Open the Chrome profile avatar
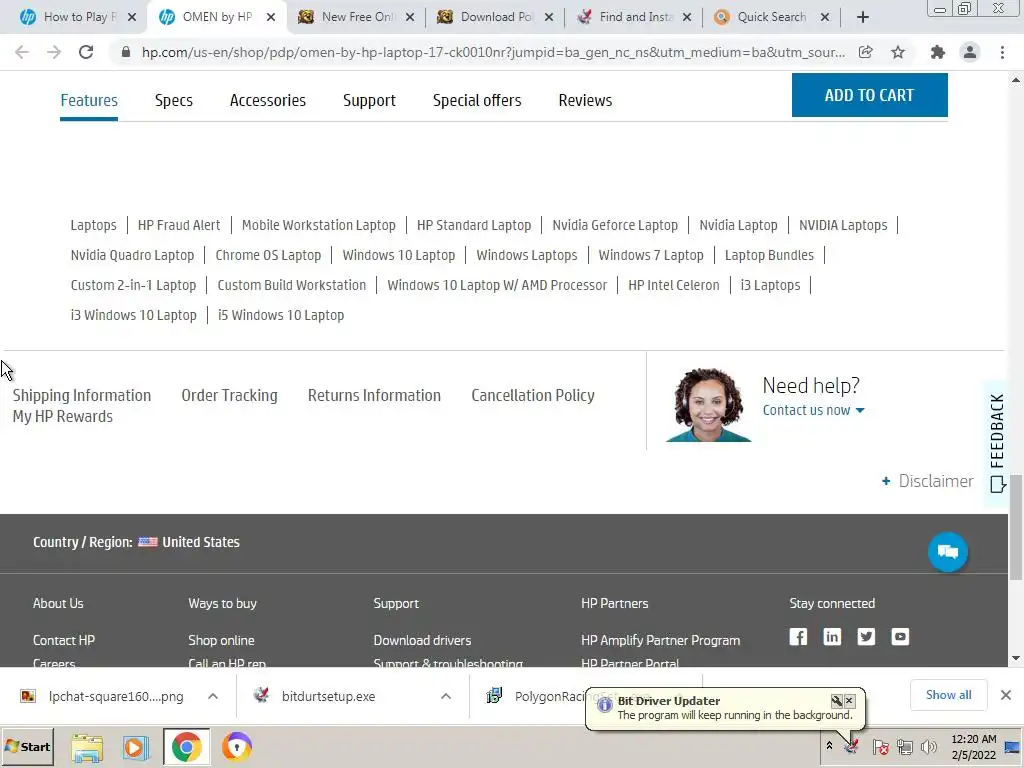 [x=970, y=52]
